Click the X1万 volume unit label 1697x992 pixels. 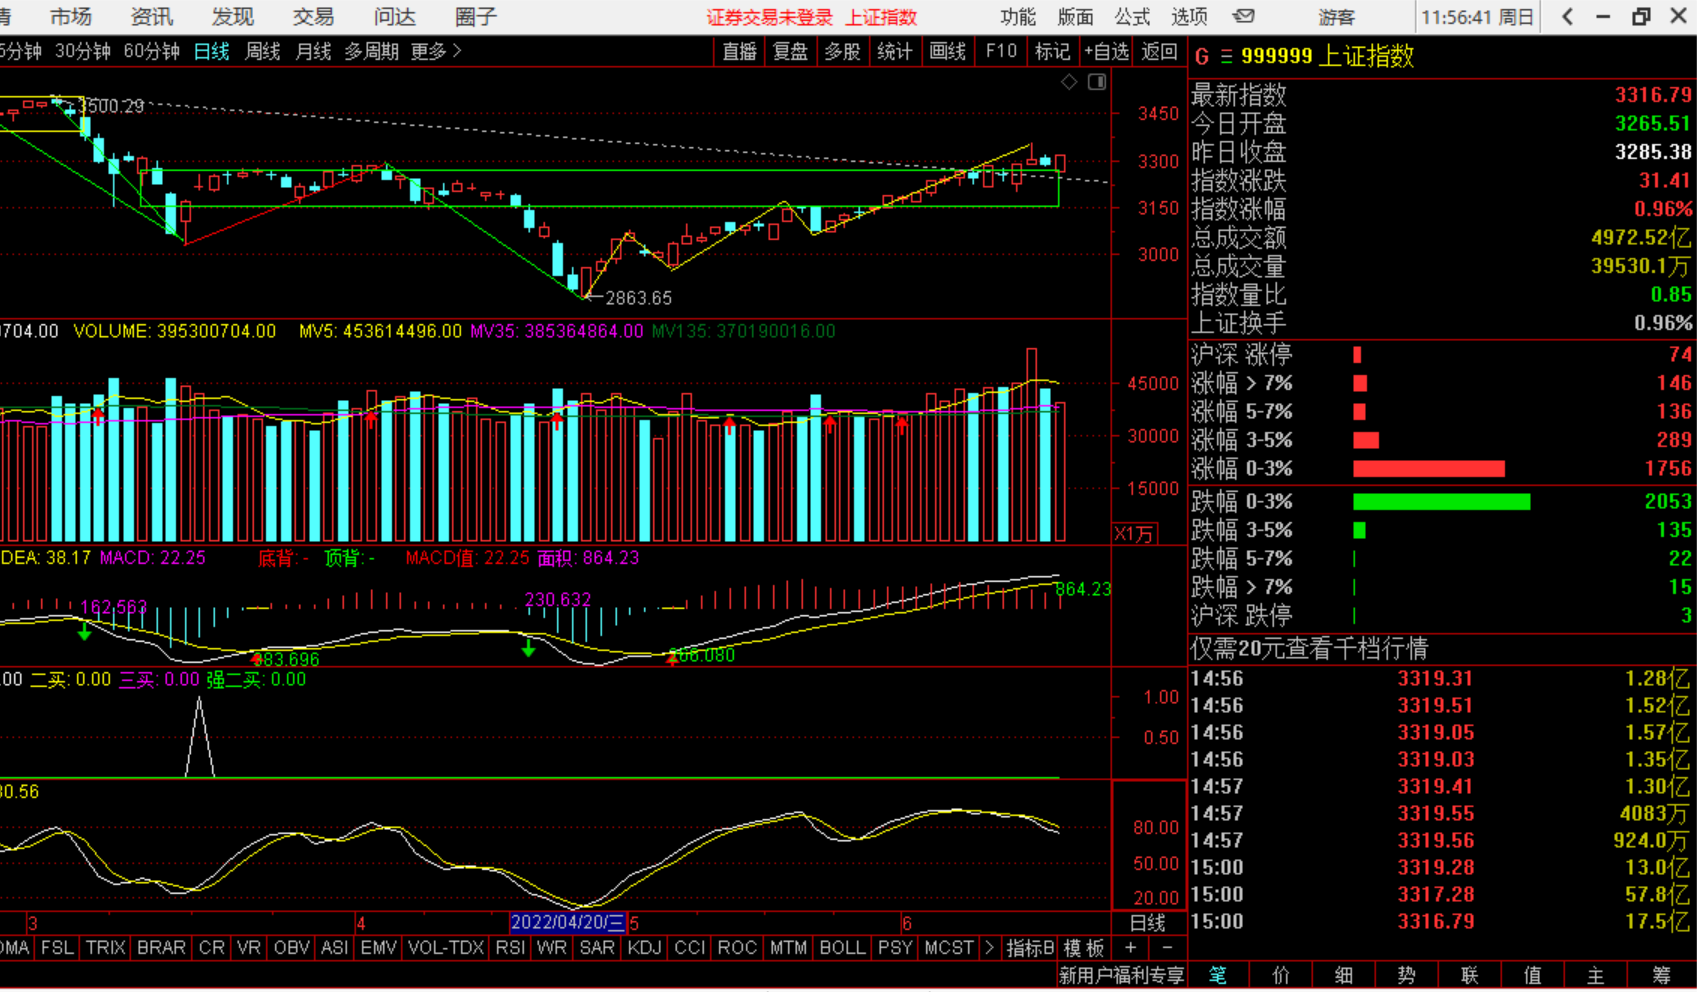tap(1133, 534)
